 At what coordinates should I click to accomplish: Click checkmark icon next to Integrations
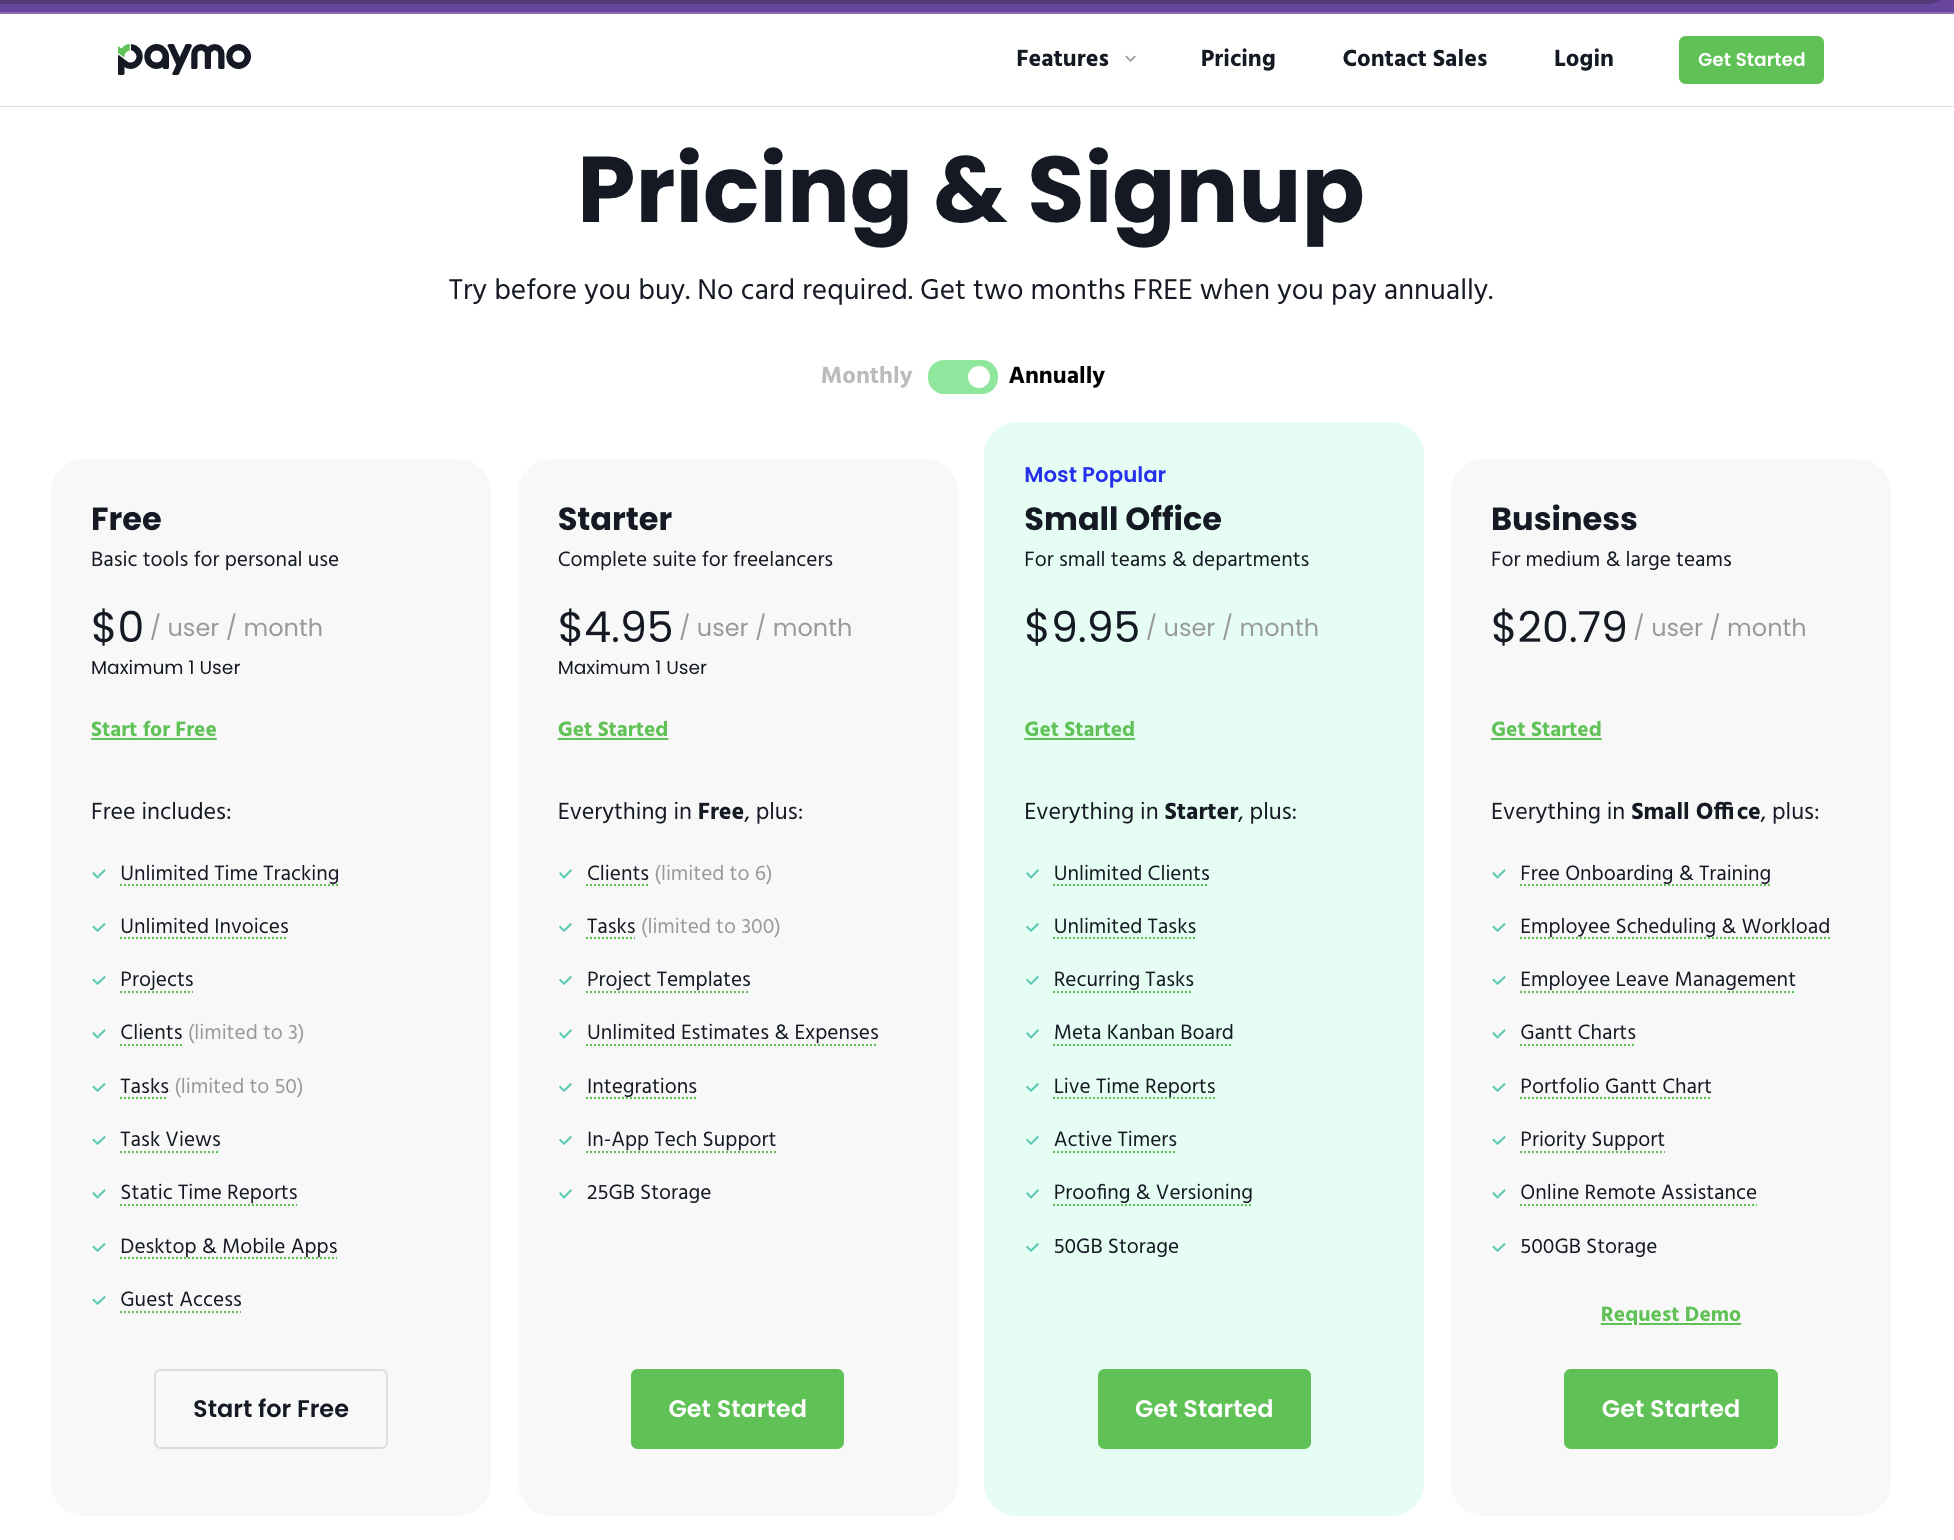click(x=566, y=1087)
